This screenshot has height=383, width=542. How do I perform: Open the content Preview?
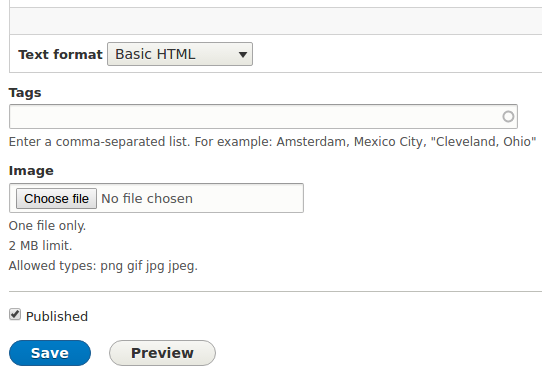(162, 353)
